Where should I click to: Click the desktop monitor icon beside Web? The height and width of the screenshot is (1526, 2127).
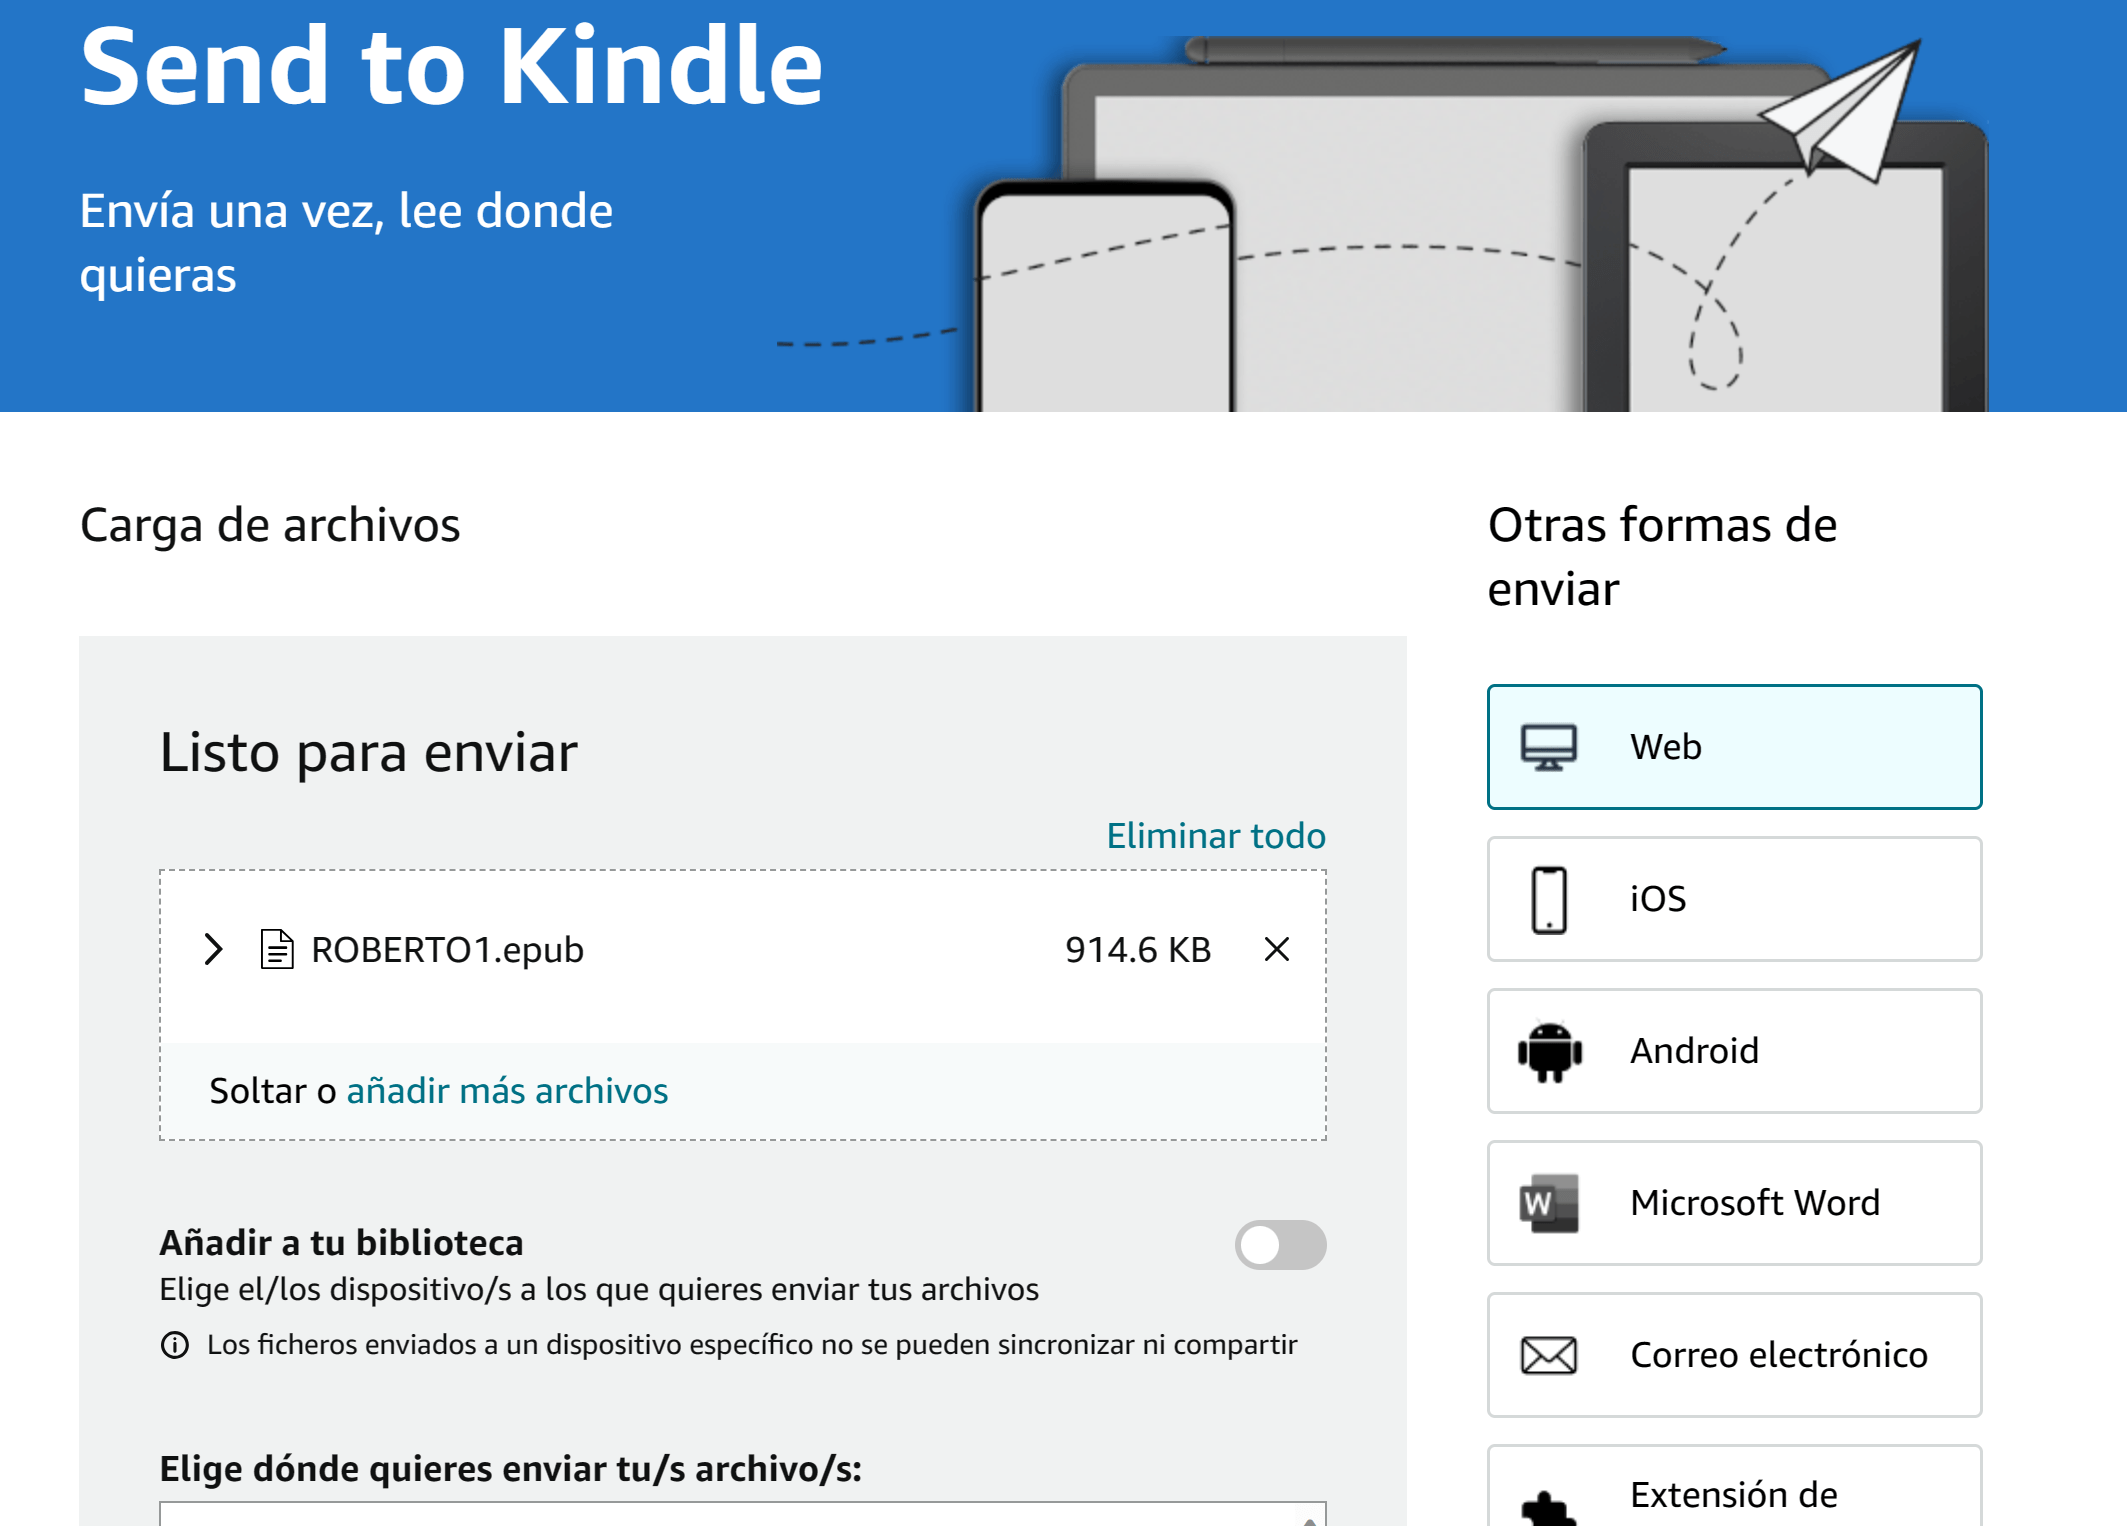click(1548, 747)
